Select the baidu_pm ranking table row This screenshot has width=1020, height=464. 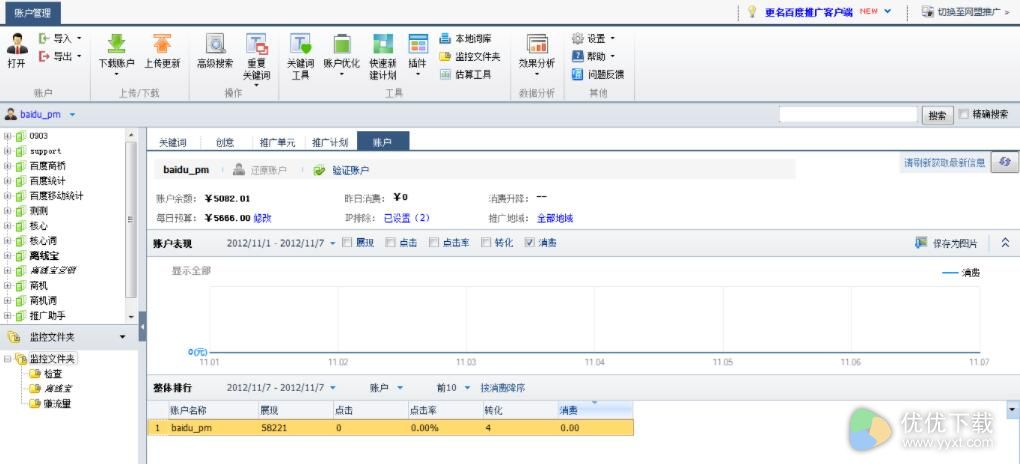point(390,428)
